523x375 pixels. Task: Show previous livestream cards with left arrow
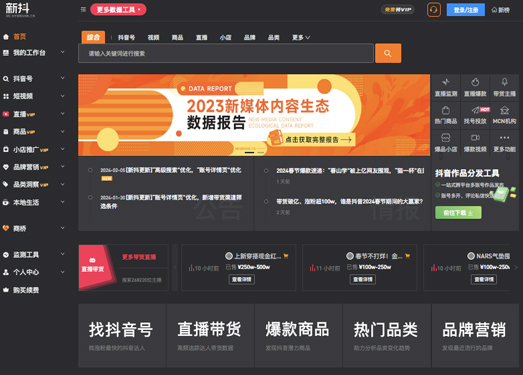[175, 267]
